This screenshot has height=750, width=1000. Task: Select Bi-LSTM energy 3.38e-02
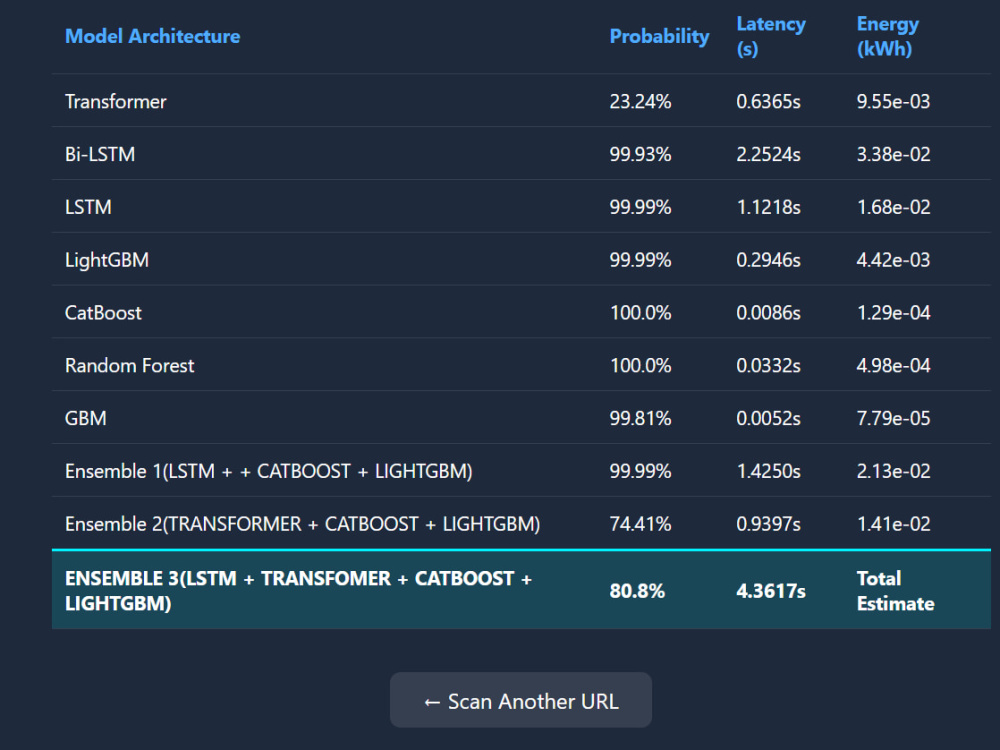tap(893, 154)
